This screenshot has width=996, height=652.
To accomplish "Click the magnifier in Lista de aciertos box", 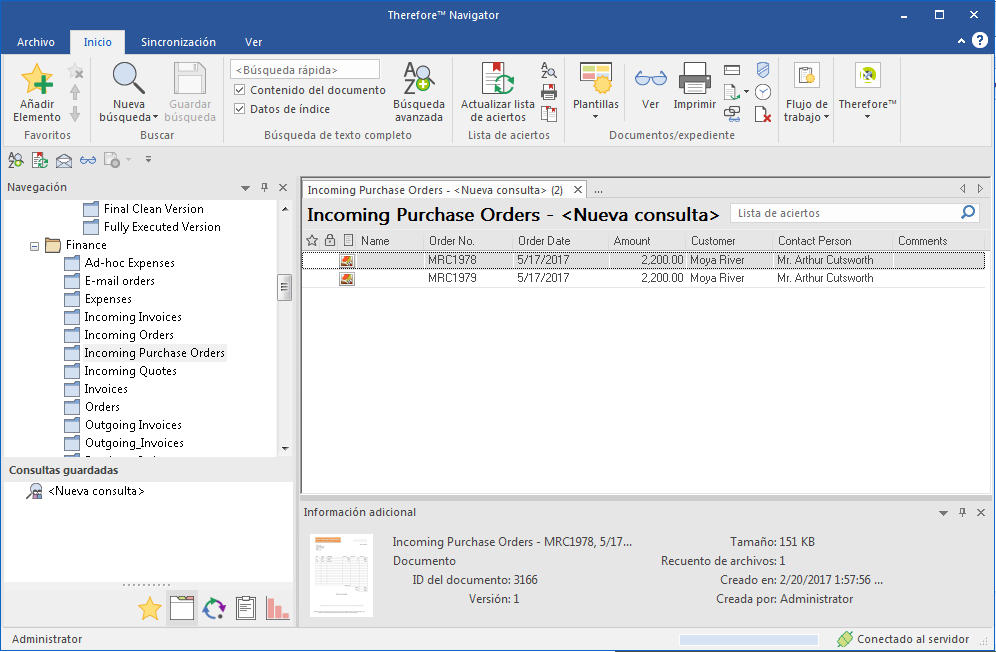I will (x=968, y=212).
